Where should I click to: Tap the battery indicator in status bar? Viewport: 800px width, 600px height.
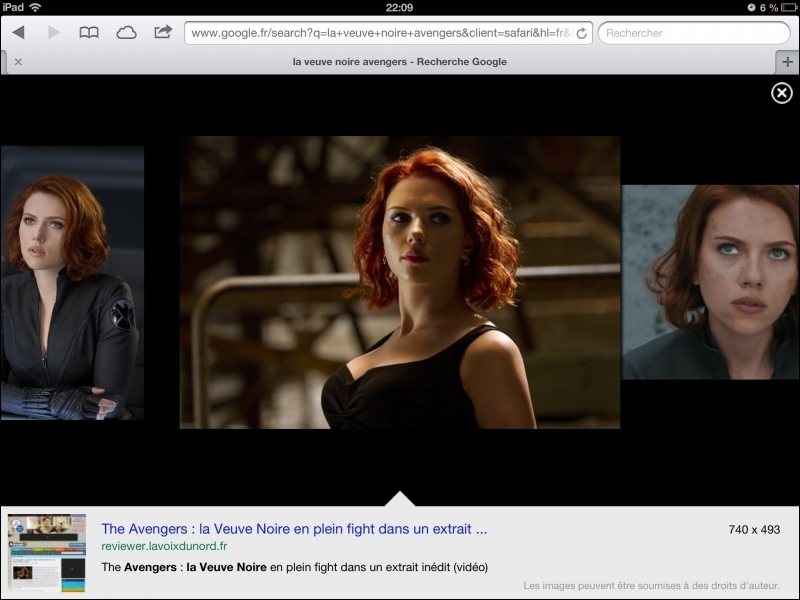pyautogui.click(x=789, y=7)
